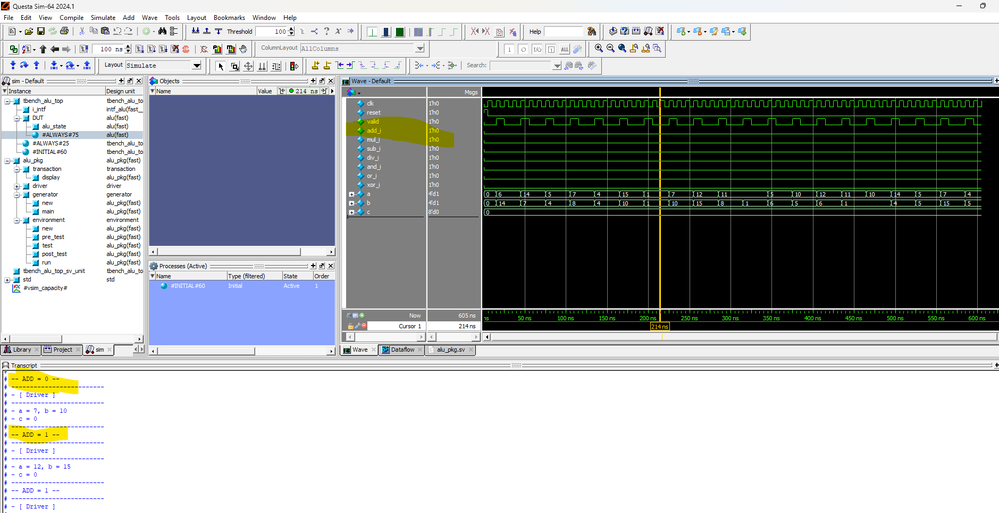Collapse the DUT tree node
Image resolution: width=999 pixels, height=513 pixels.
[x=14, y=118]
